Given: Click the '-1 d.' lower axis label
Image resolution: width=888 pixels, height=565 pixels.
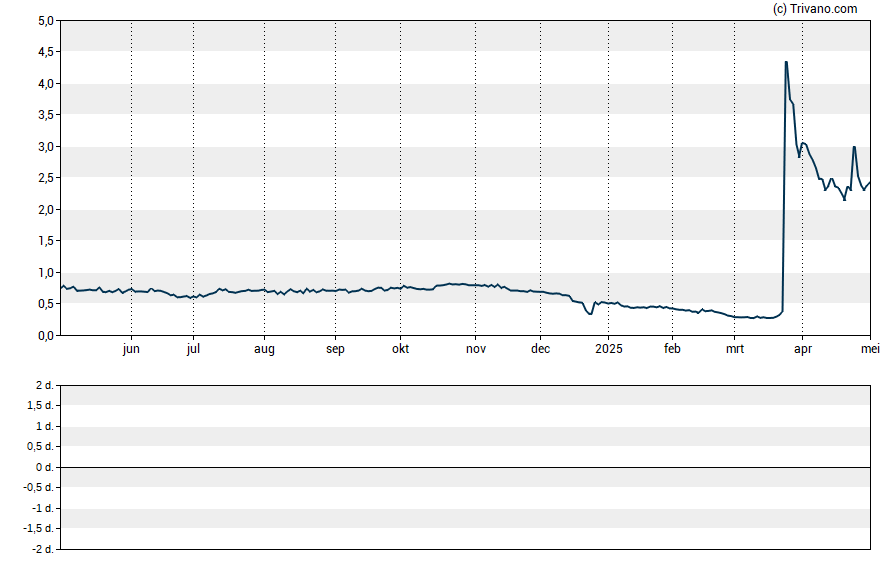Looking at the screenshot, I should (x=43, y=508).
